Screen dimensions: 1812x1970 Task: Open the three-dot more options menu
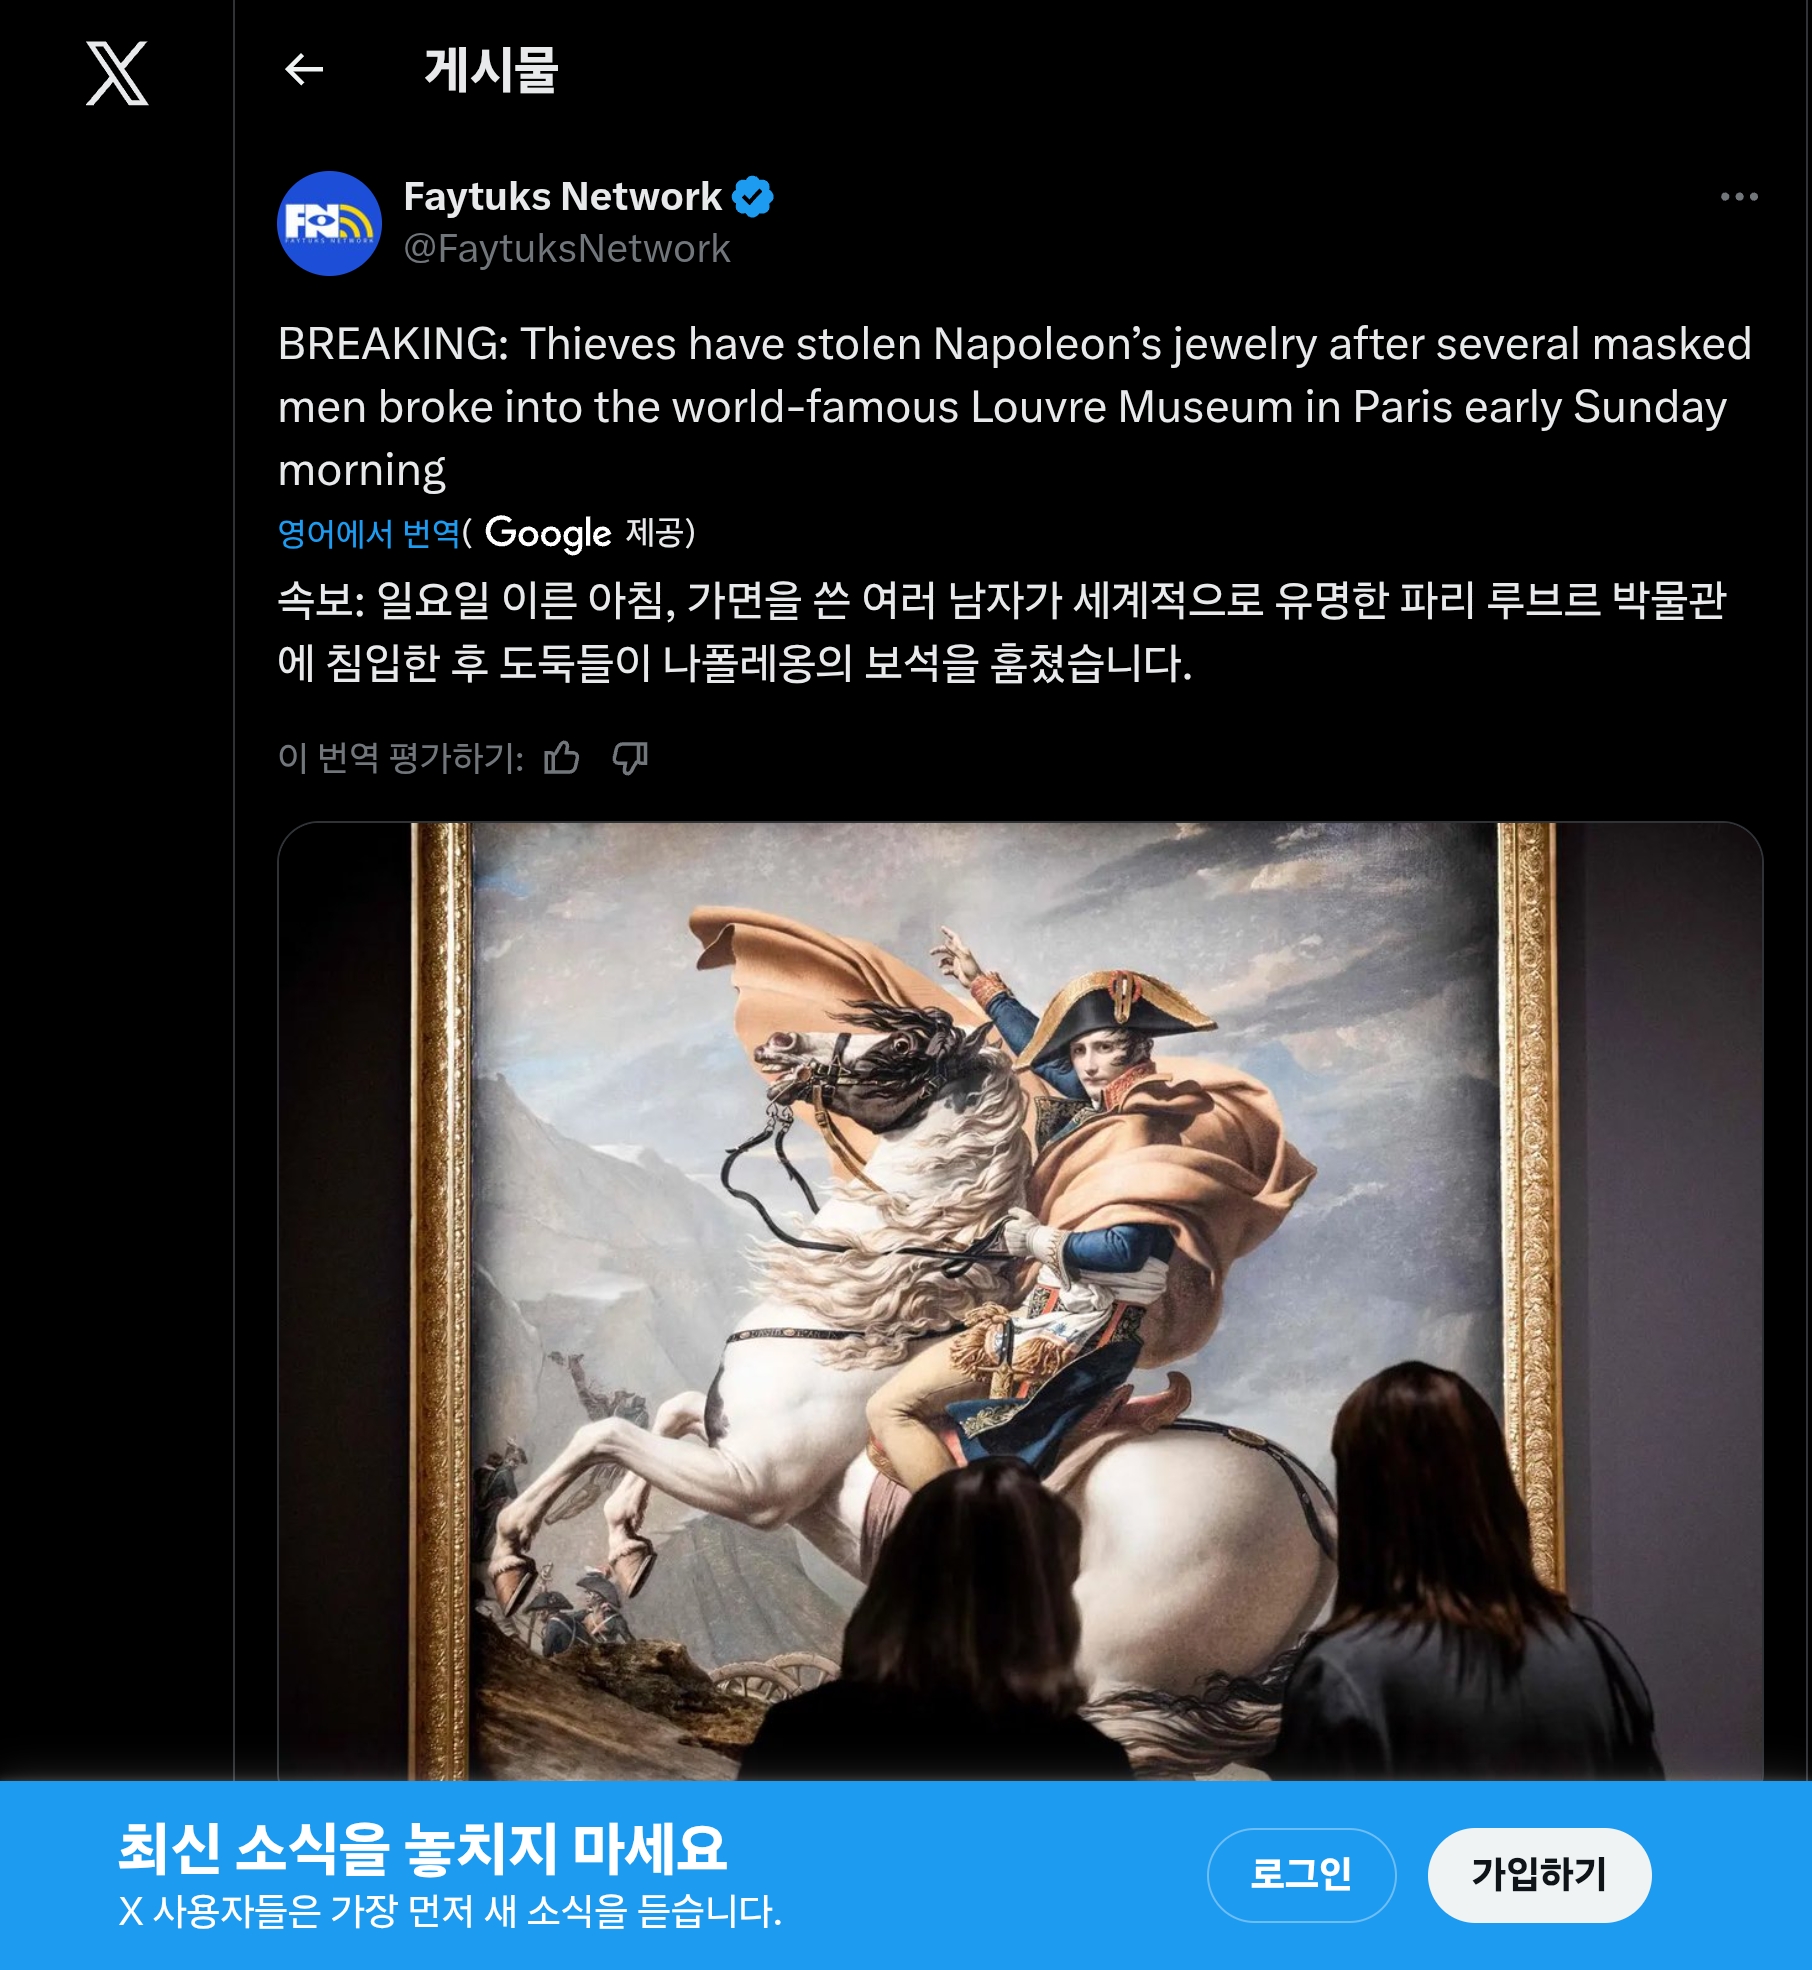pos(1739,197)
